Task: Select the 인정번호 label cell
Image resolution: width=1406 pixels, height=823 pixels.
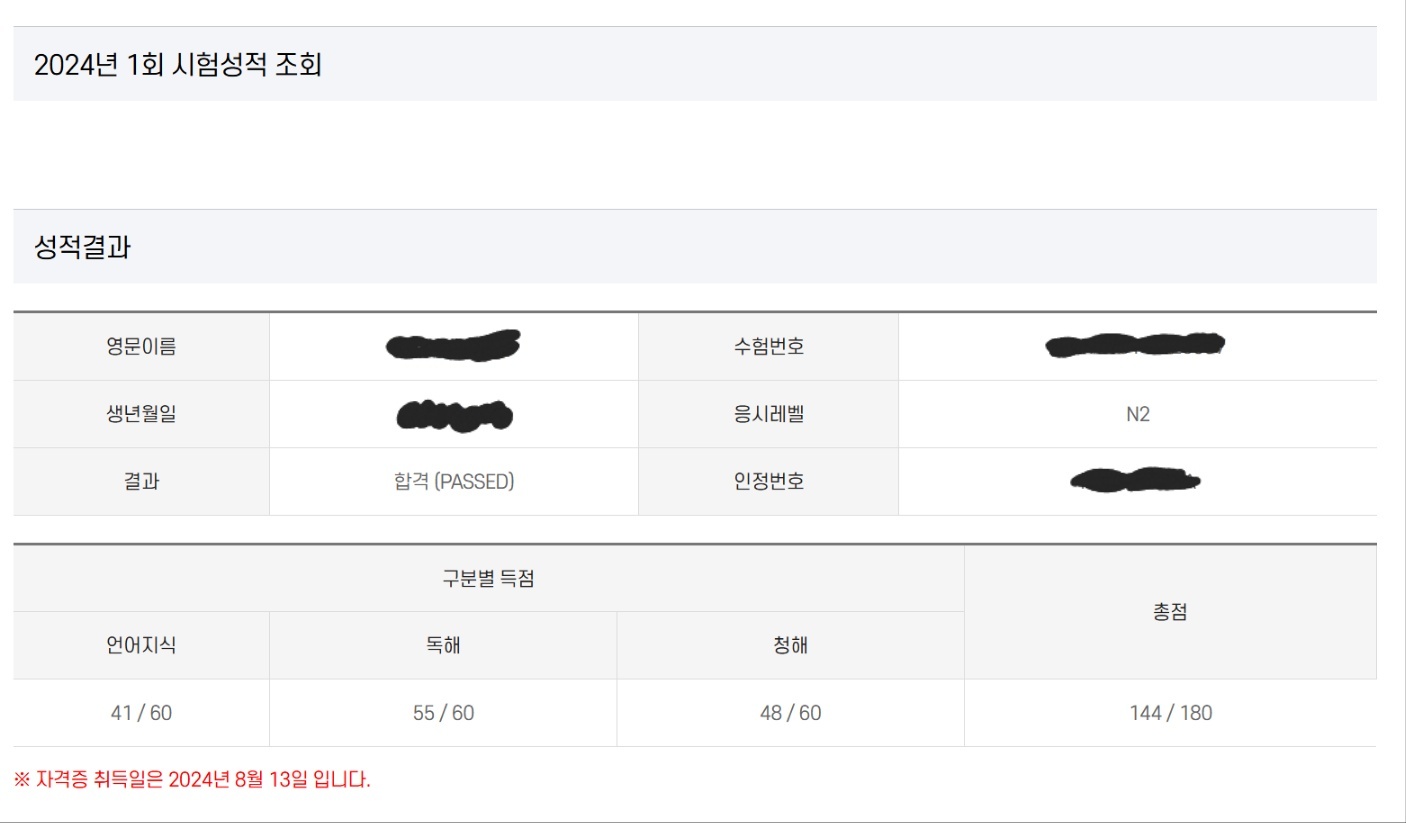Action: (768, 482)
